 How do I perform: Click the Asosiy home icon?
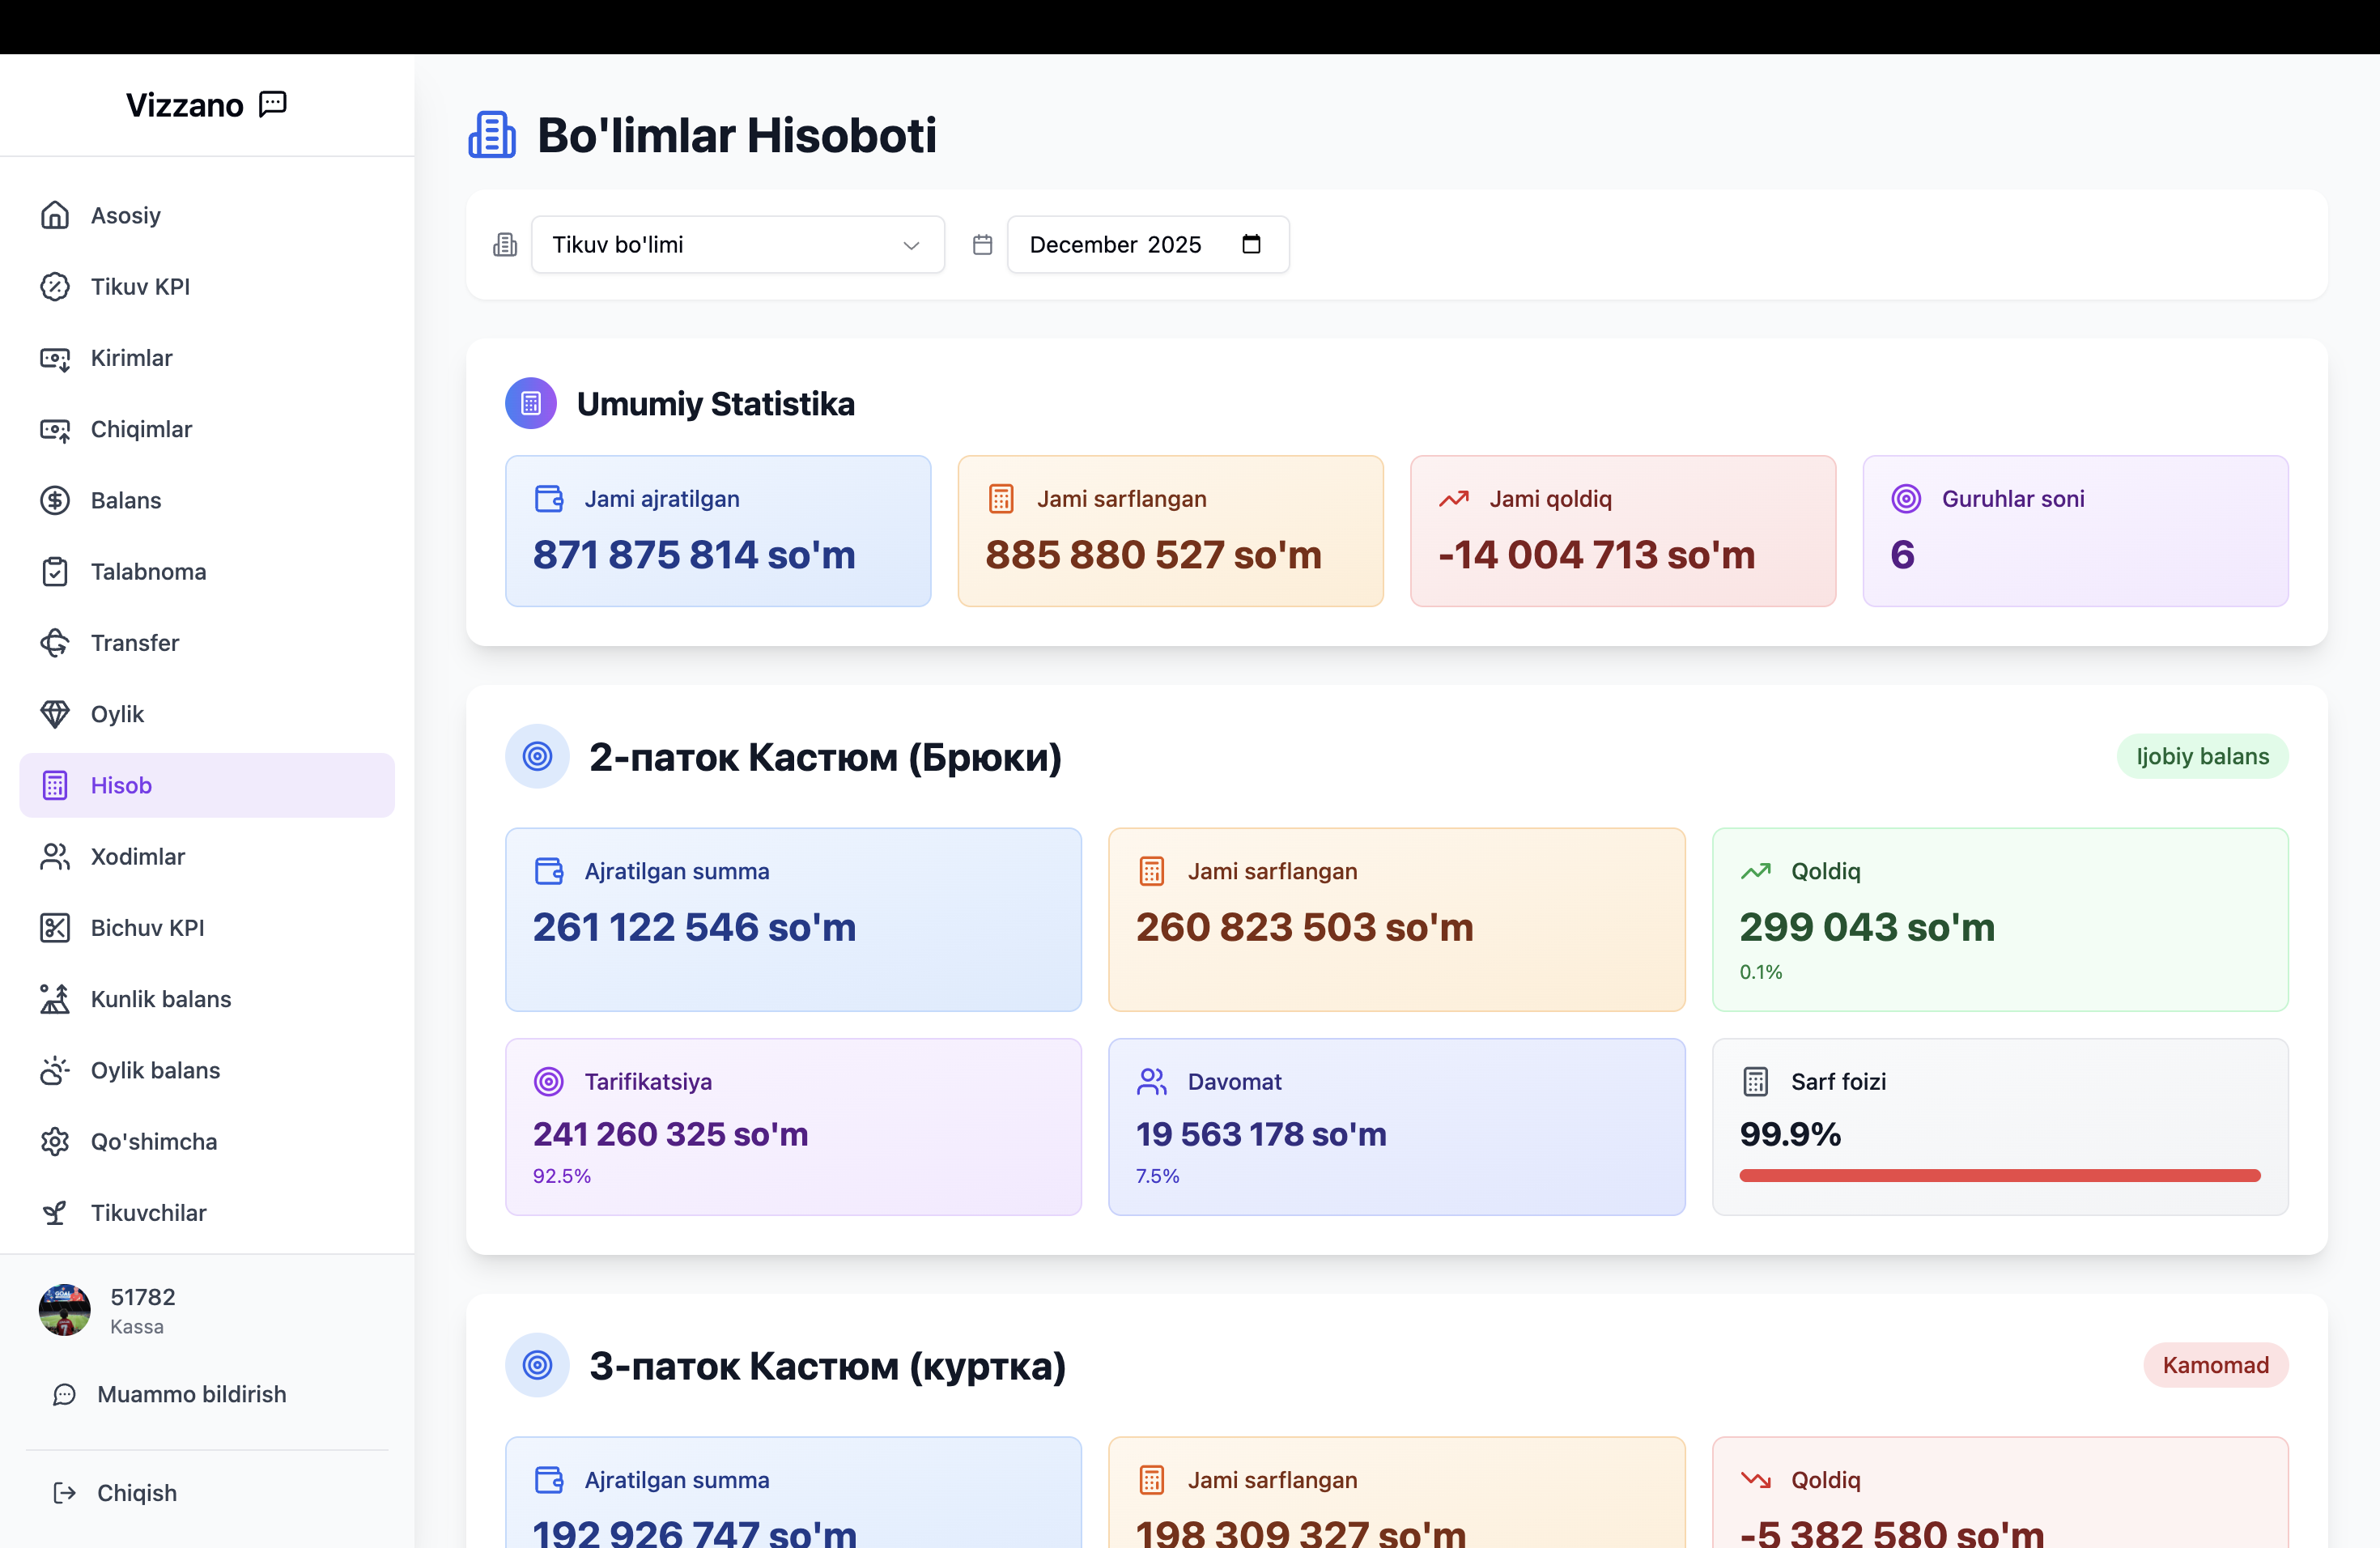[55, 215]
